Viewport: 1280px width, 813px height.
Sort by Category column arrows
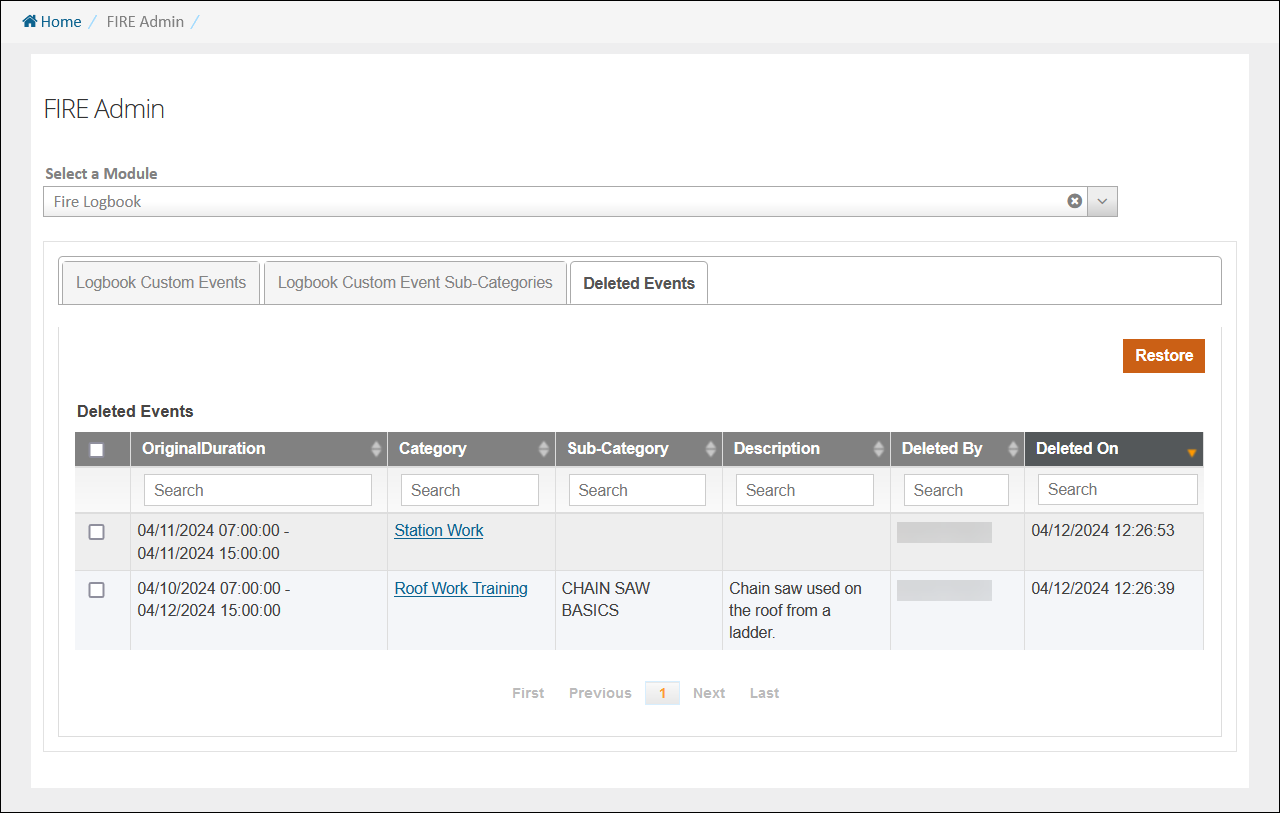pos(544,449)
